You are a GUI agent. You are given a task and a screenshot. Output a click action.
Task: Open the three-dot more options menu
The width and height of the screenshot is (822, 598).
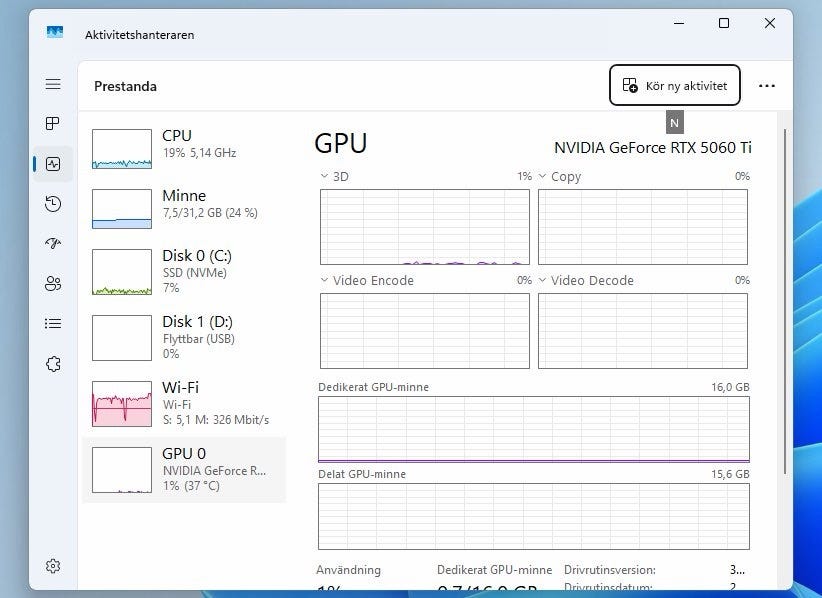pos(766,86)
